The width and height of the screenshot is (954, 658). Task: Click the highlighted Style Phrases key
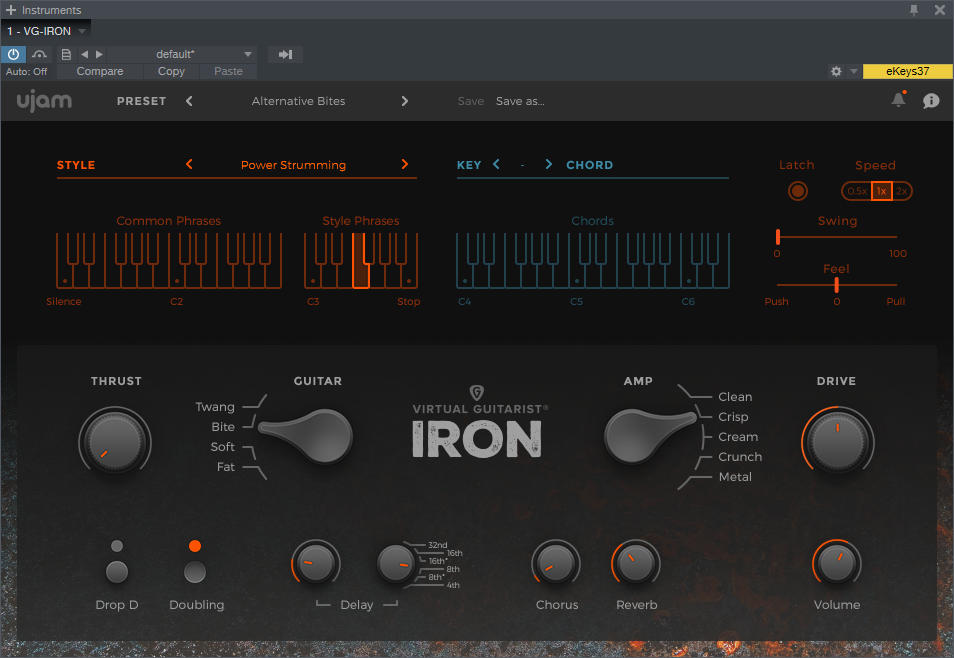[361, 261]
